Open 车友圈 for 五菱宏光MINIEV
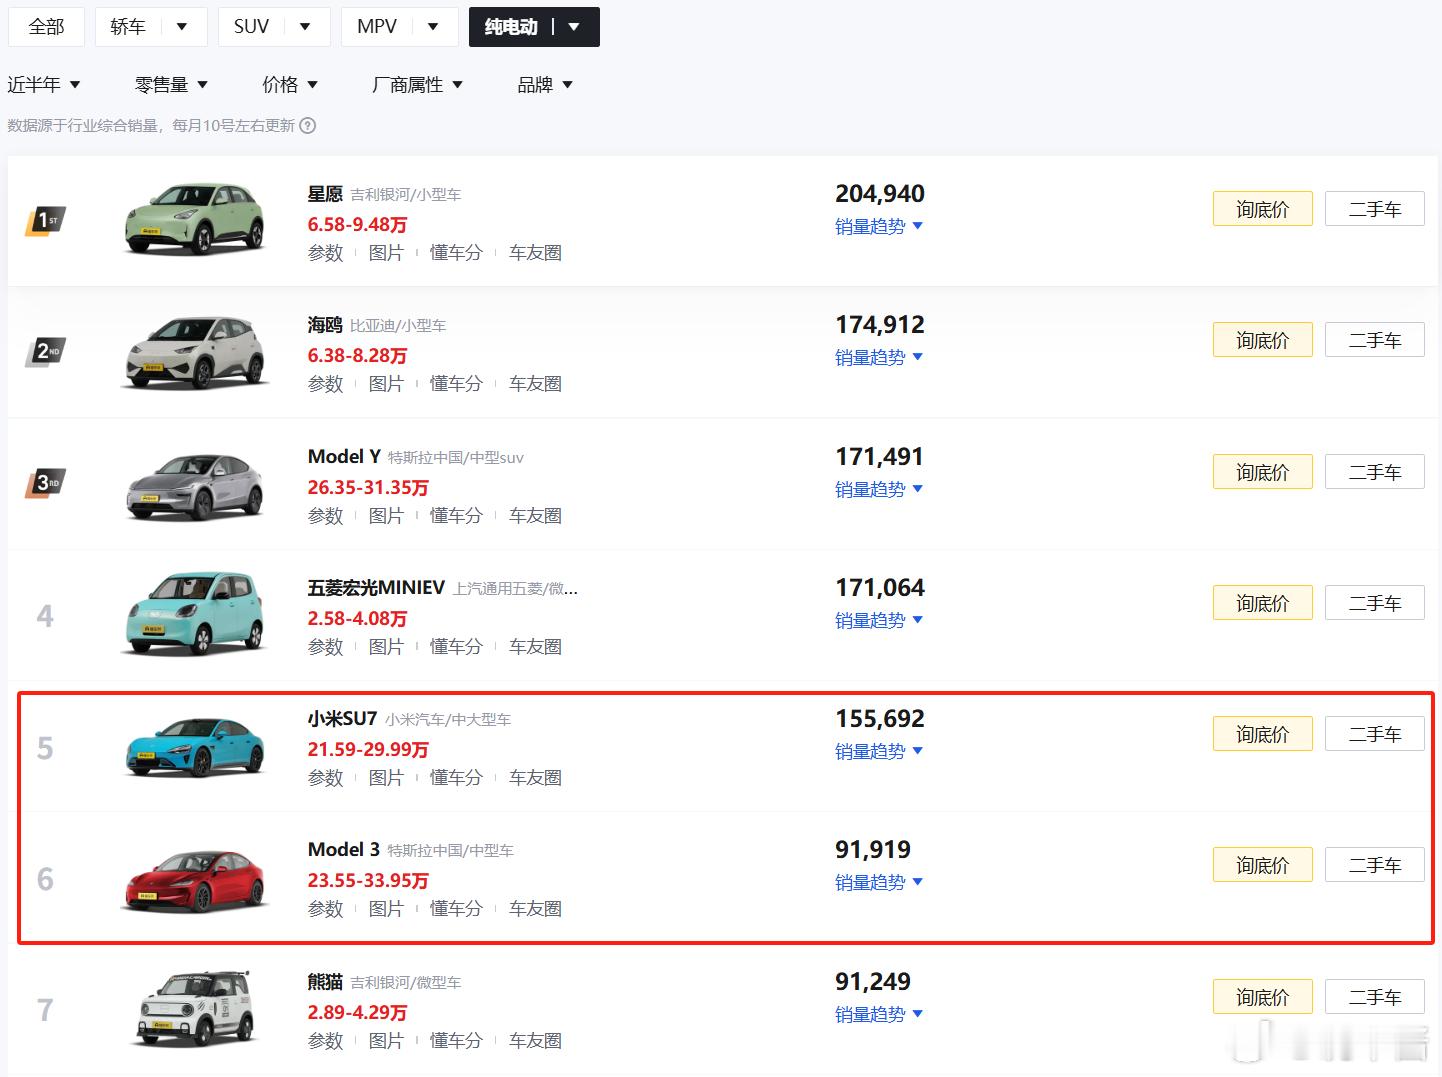Viewport: 1442px width, 1077px height. coord(535,647)
